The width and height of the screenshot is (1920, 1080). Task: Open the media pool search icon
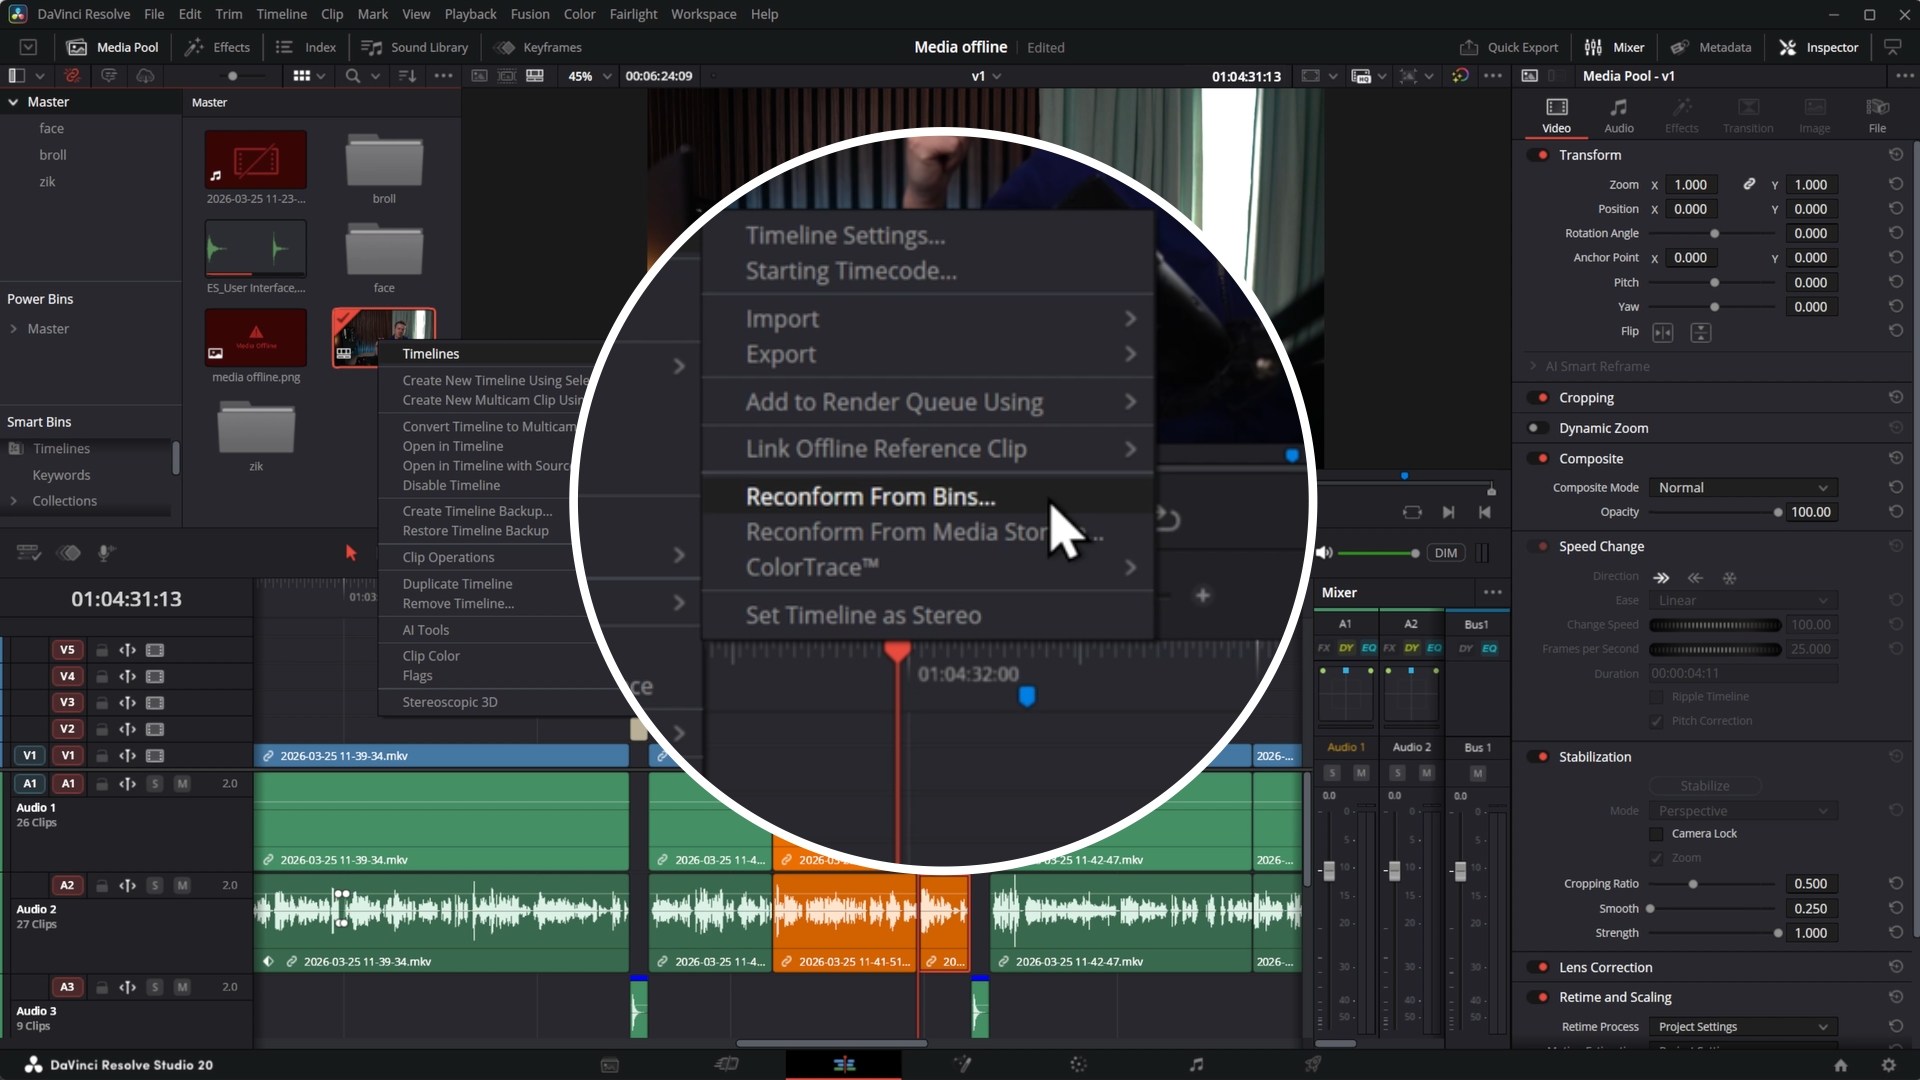(x=352, y=76)
